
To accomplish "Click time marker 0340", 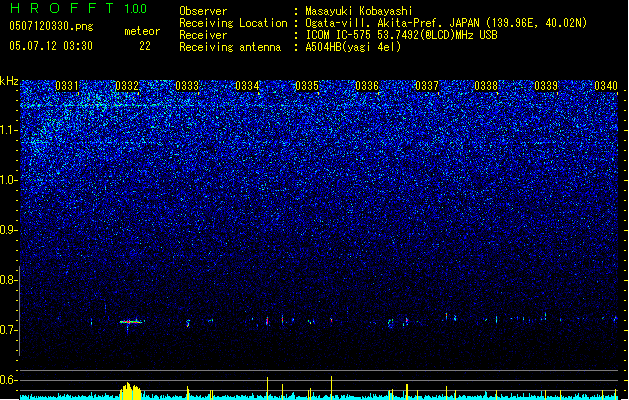I will [606, 86].
